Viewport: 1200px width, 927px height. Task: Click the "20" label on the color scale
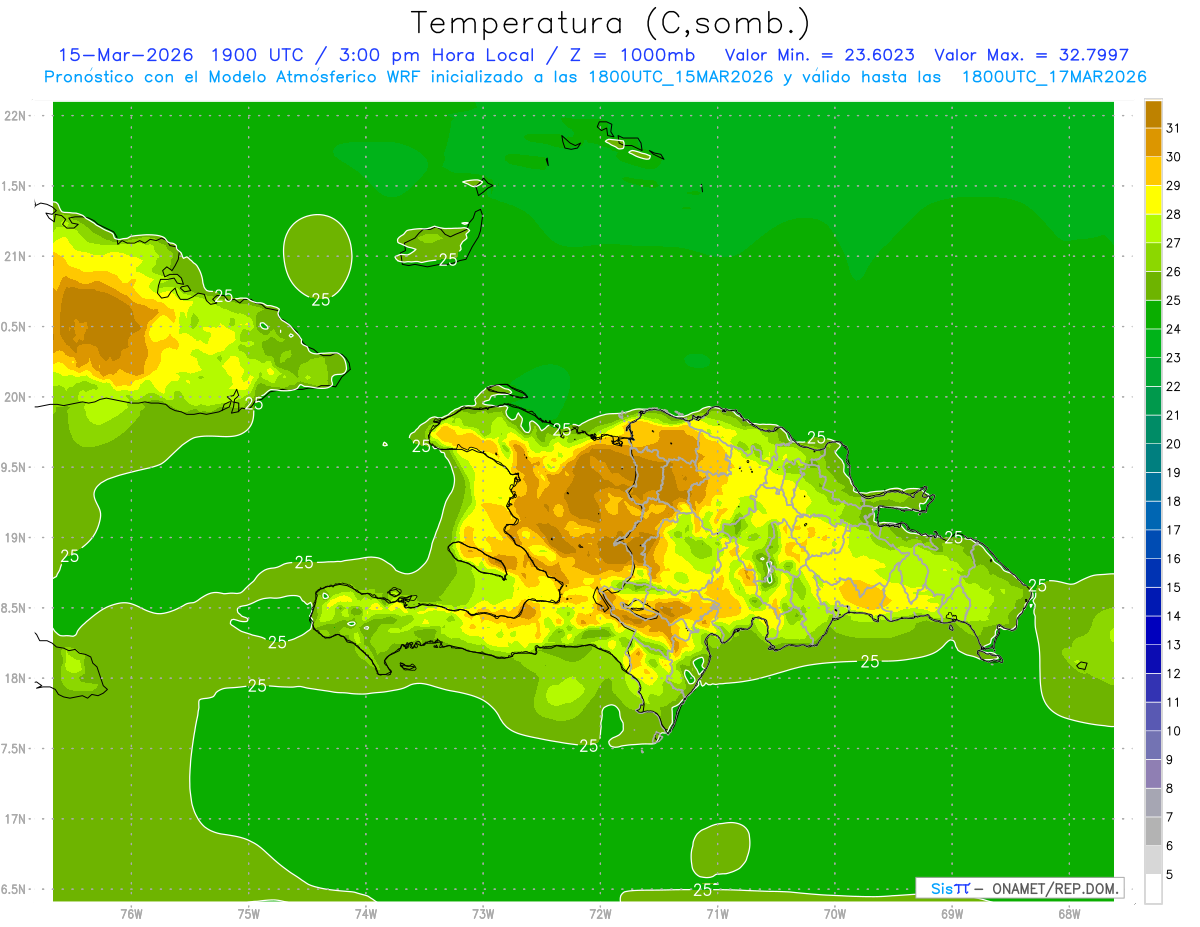1173,444
